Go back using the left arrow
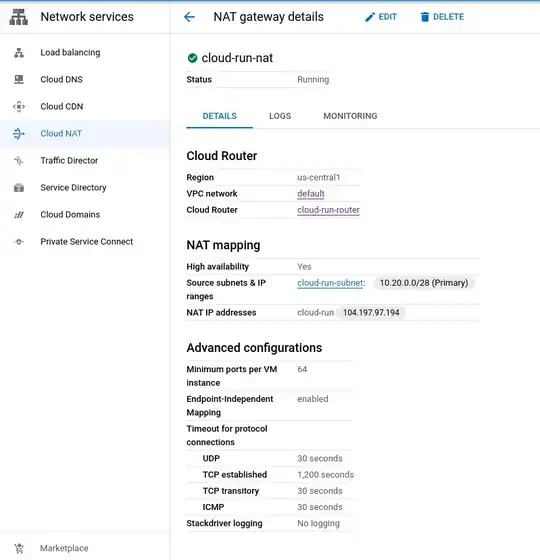540x560 pixels. point(189,17)
